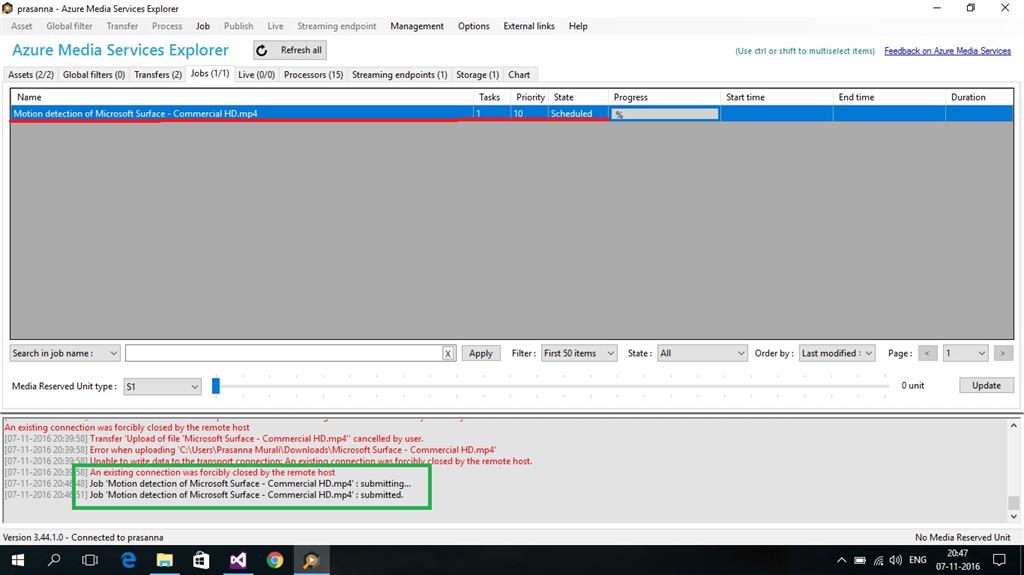Viewport: 1024px width, 575px height.
Task: Open Windows Search from the taskbar
Action: click(54, 560)
